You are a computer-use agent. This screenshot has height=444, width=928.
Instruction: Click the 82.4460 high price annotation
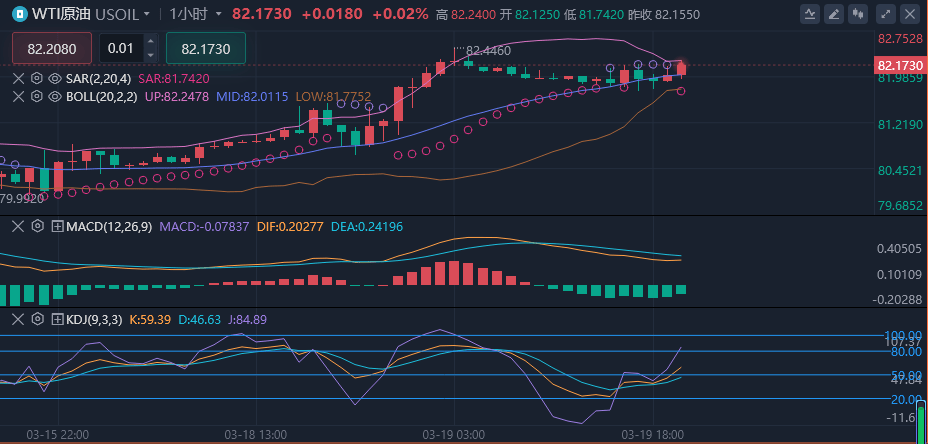click(x=488, y=51)
